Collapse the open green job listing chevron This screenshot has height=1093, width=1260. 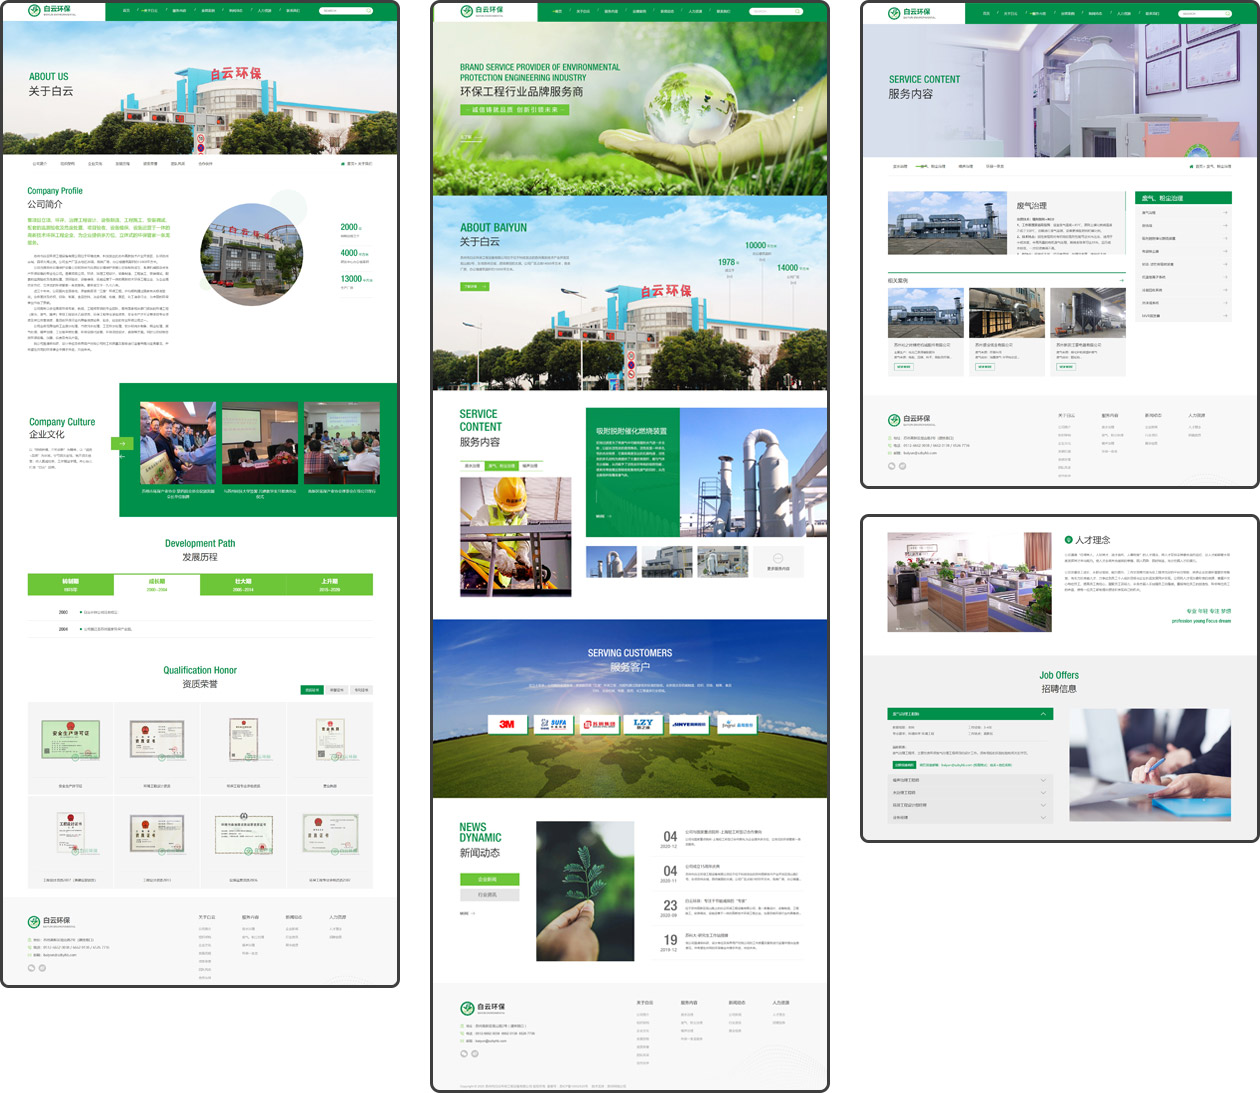[x=1043, y=714]
